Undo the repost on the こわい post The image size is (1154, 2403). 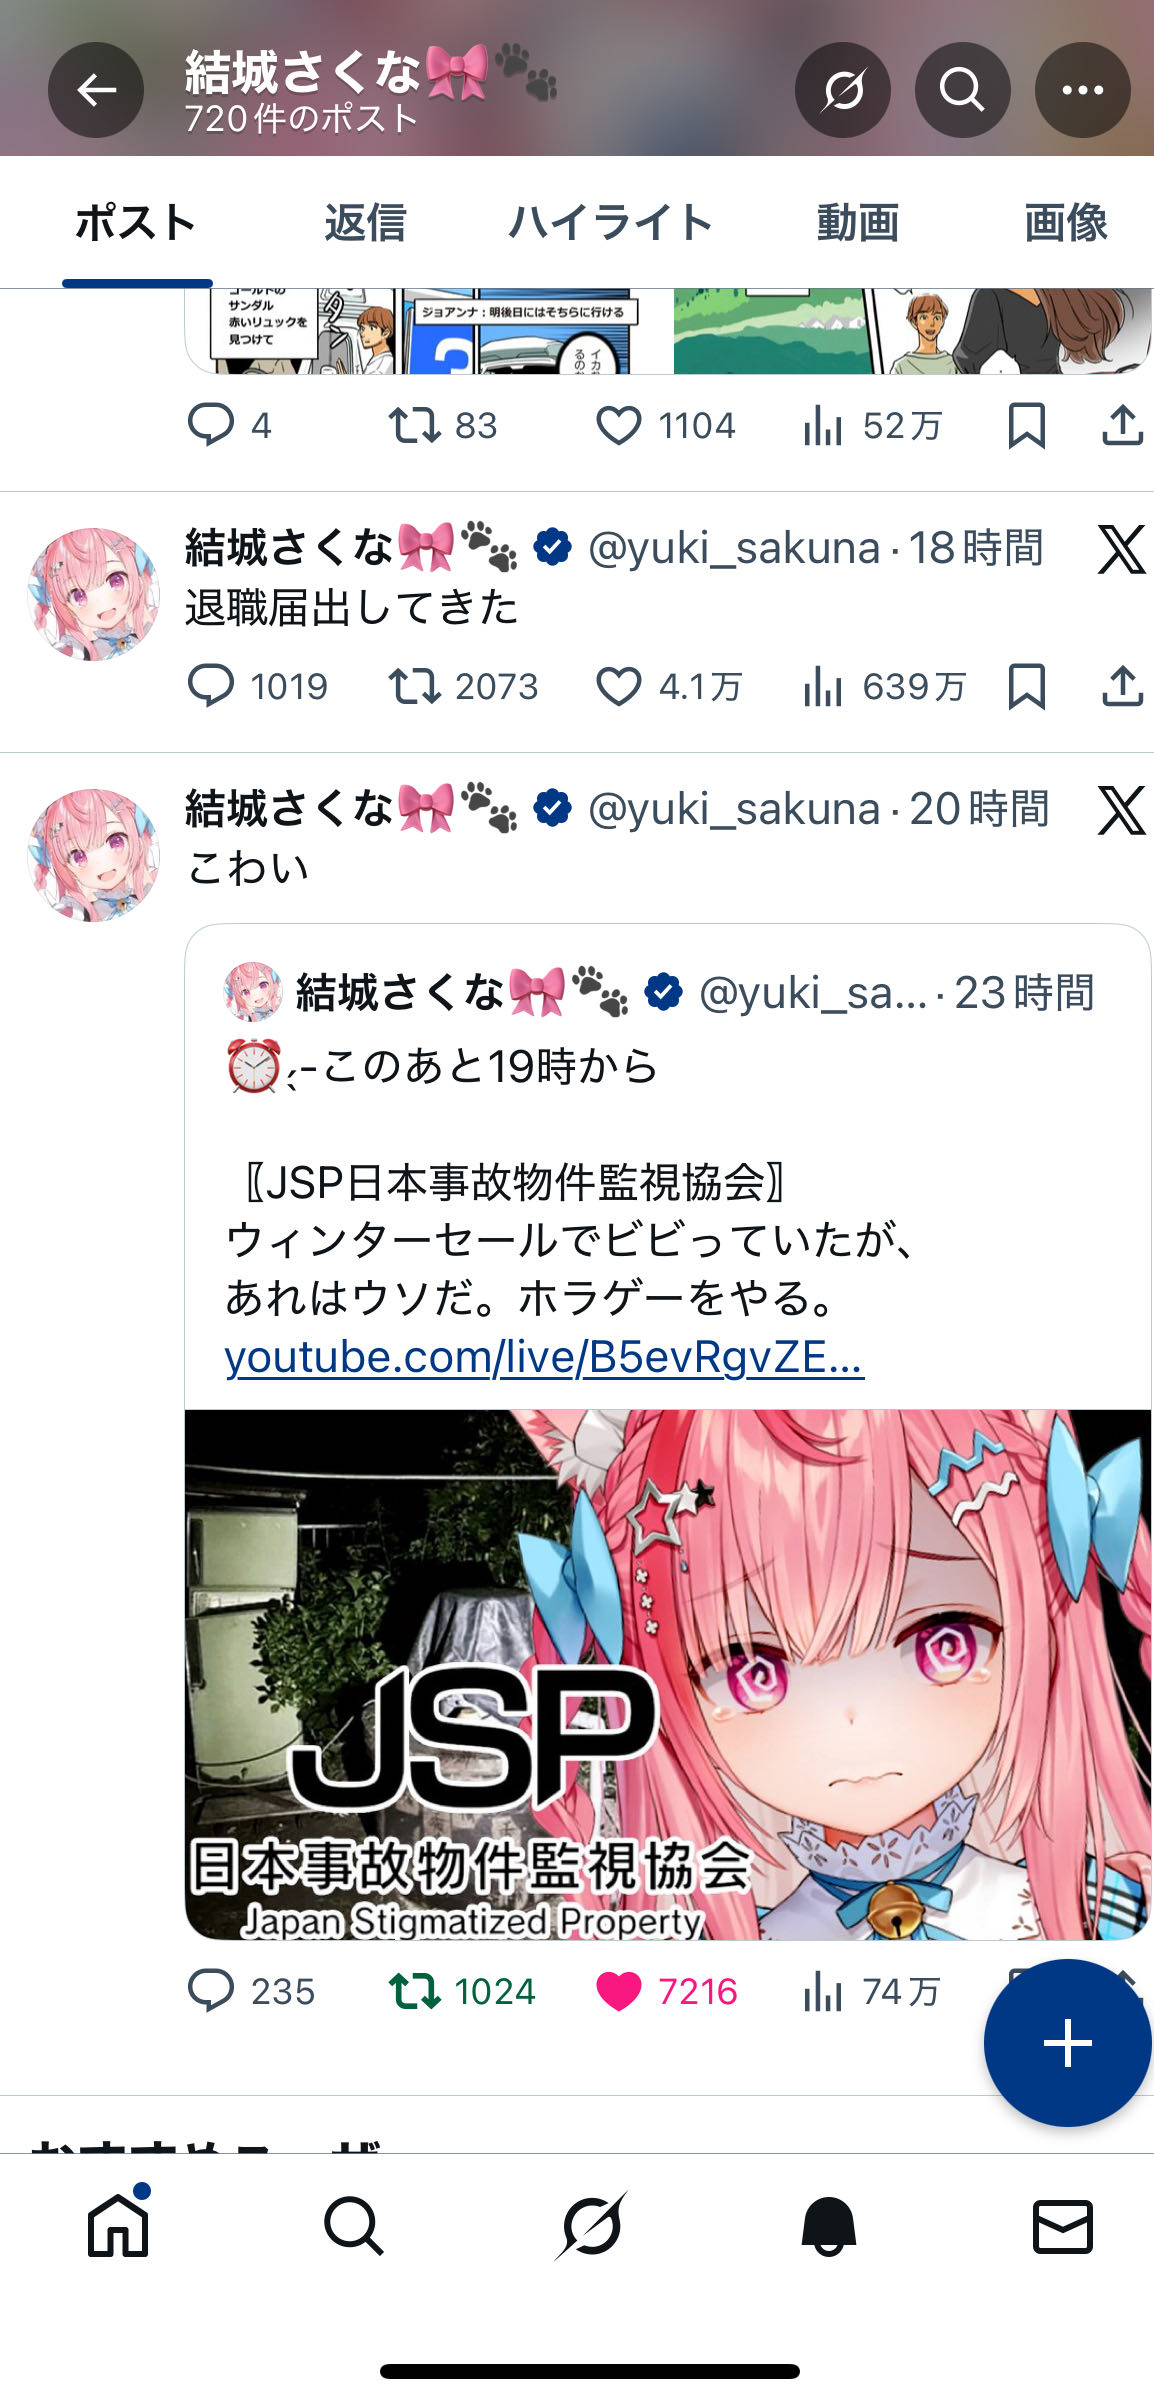[414, 1991]
